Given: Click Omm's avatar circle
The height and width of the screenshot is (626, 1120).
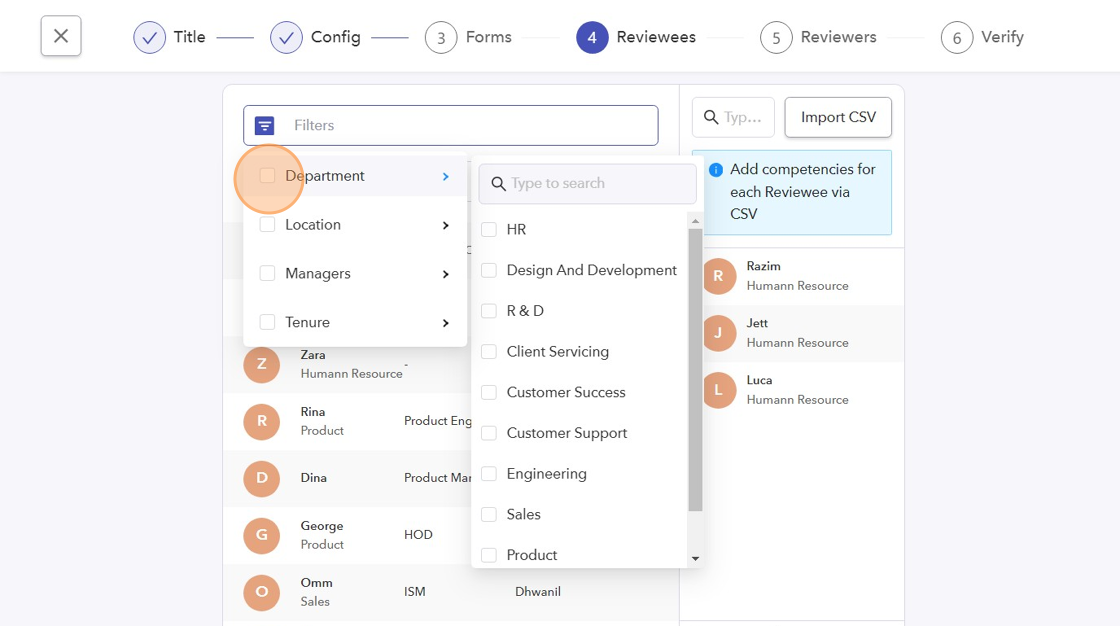Looking at the screenshot, I should (262, 592).
